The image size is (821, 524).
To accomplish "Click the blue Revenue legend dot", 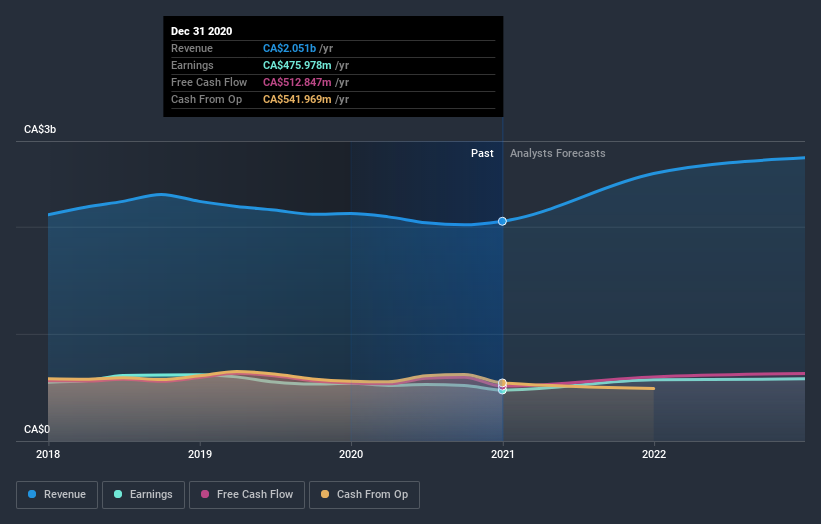I will click(x=32, y=494).
